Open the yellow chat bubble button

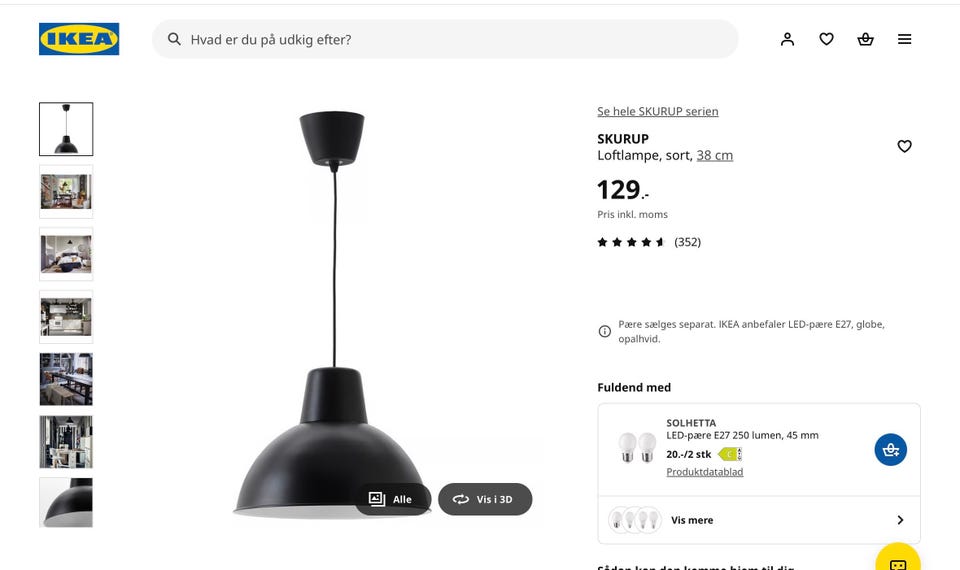[x=898, y=560]
